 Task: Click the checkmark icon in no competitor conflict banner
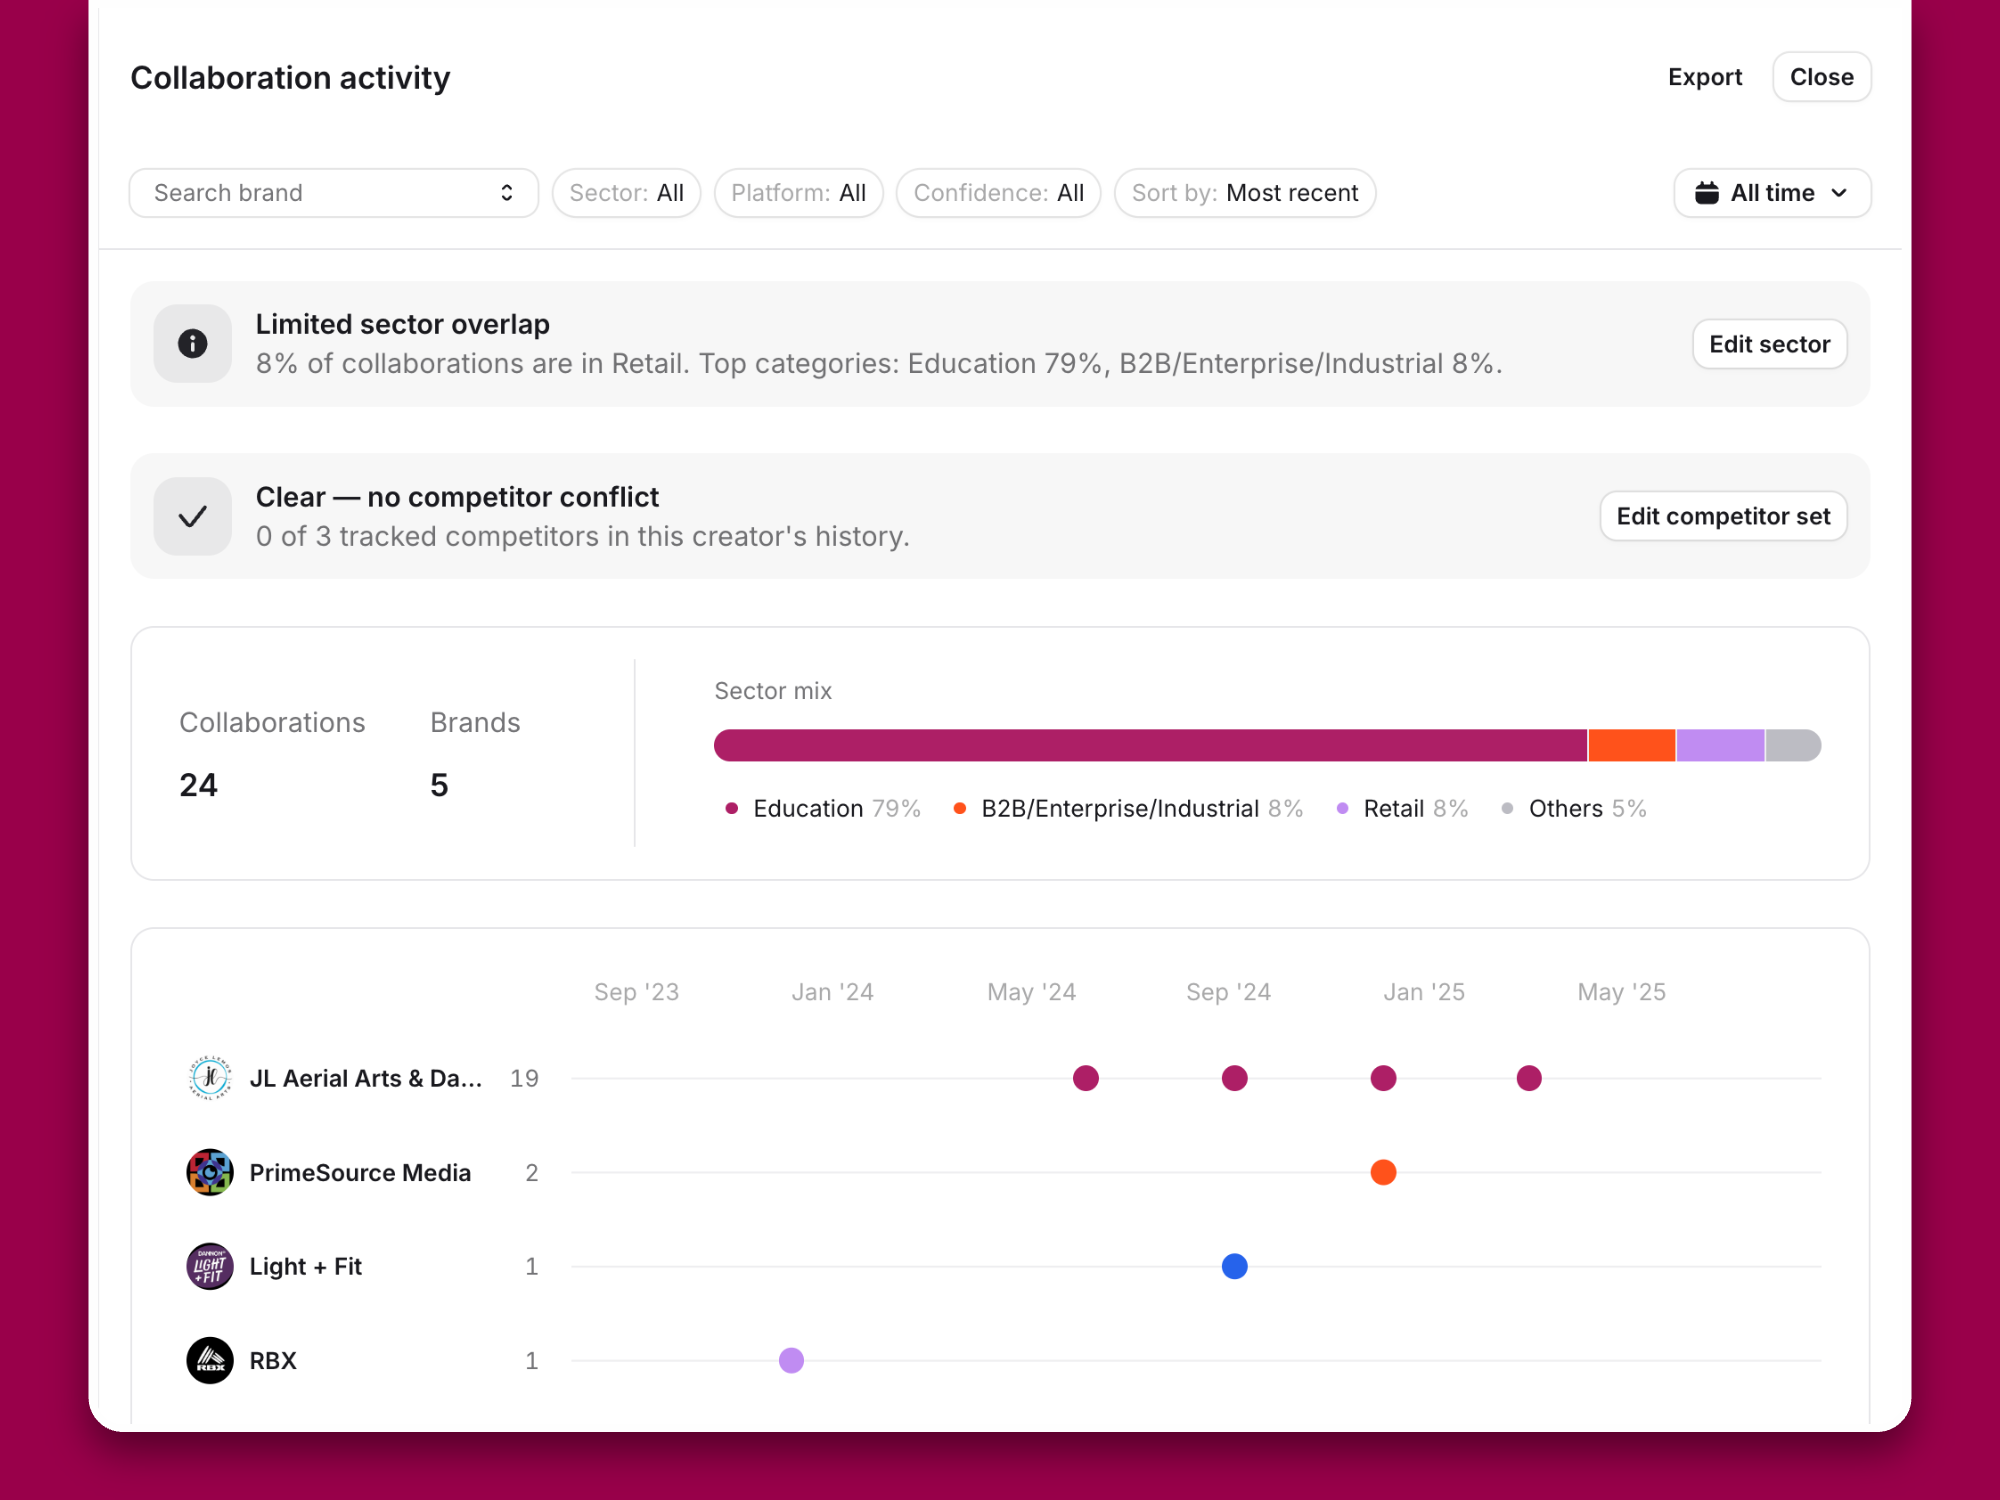(x=193, y=516)
